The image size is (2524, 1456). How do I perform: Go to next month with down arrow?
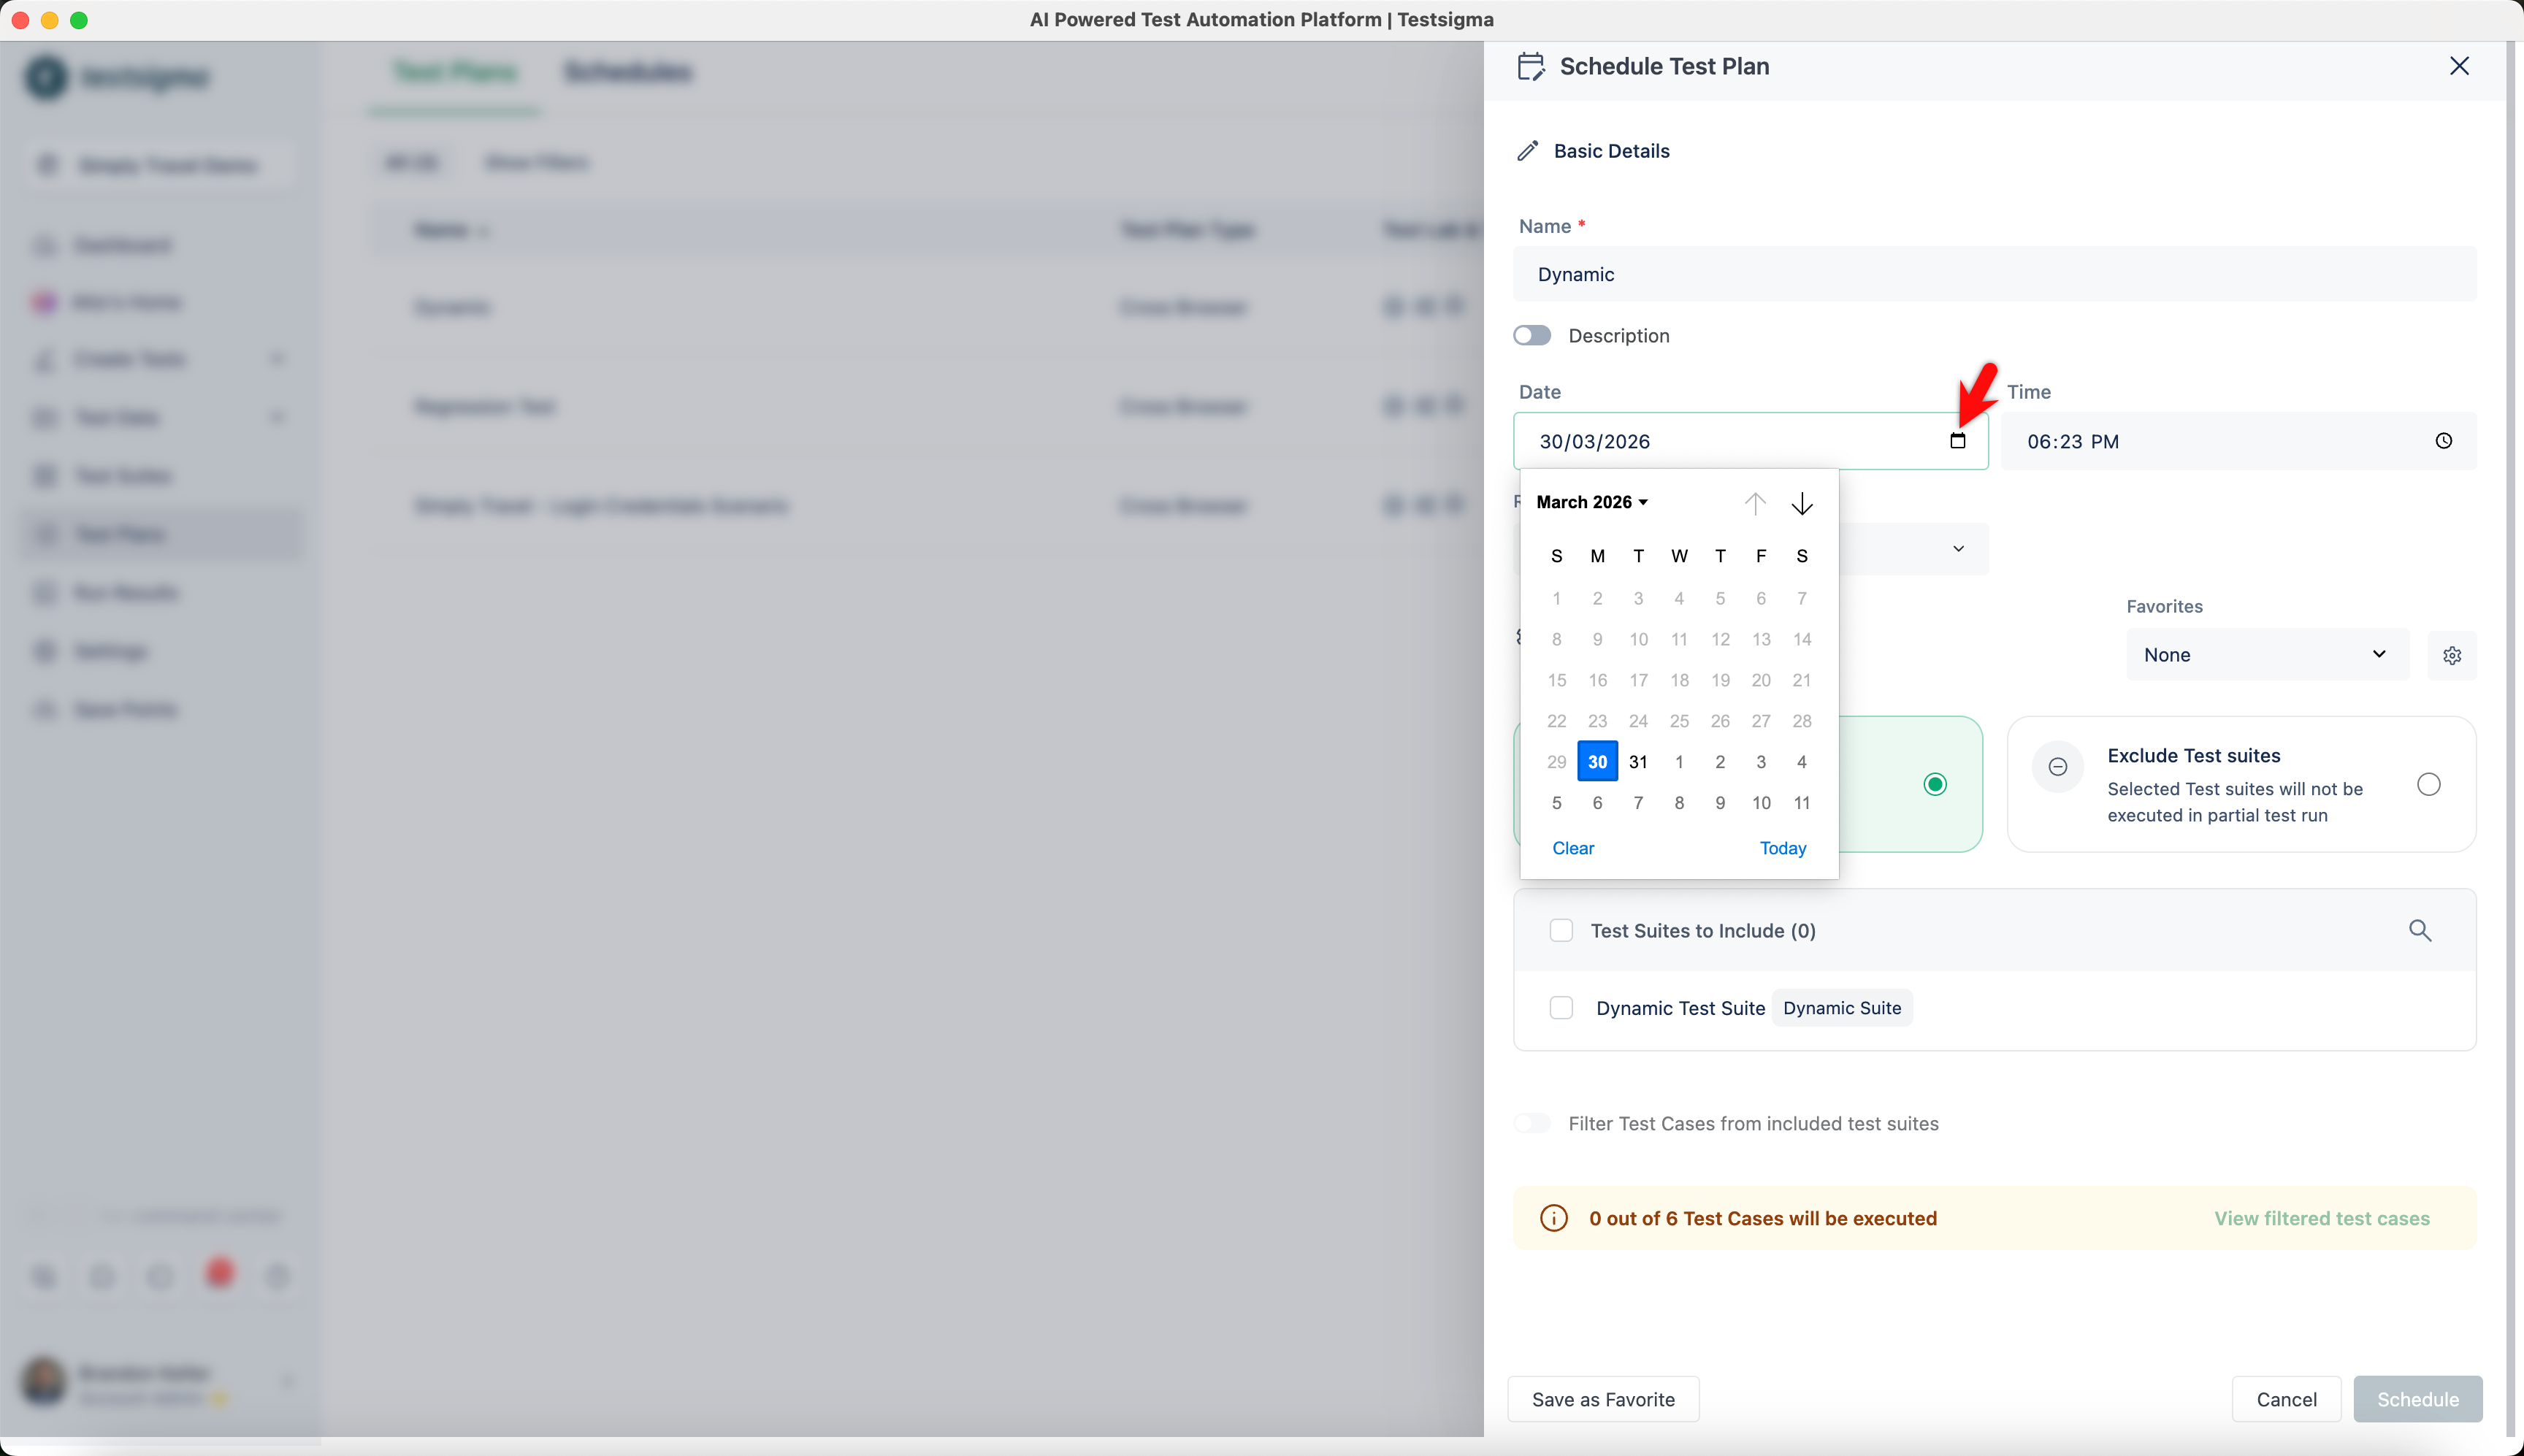[x=1801, y=503]
